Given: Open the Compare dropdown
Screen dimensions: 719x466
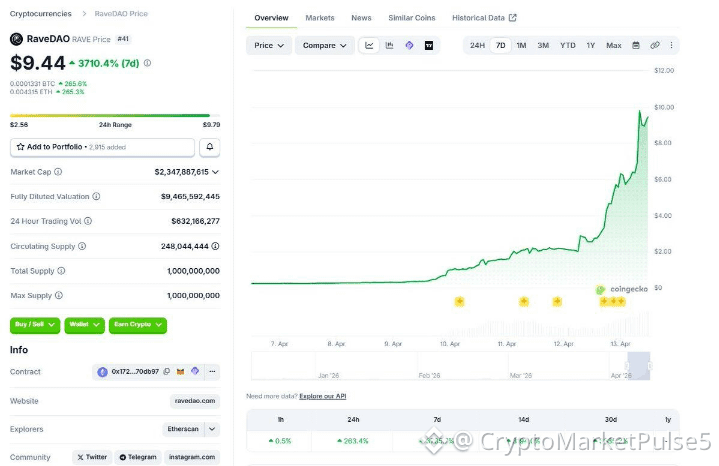Looking at the screenshot, I should (x=324, y=45).
